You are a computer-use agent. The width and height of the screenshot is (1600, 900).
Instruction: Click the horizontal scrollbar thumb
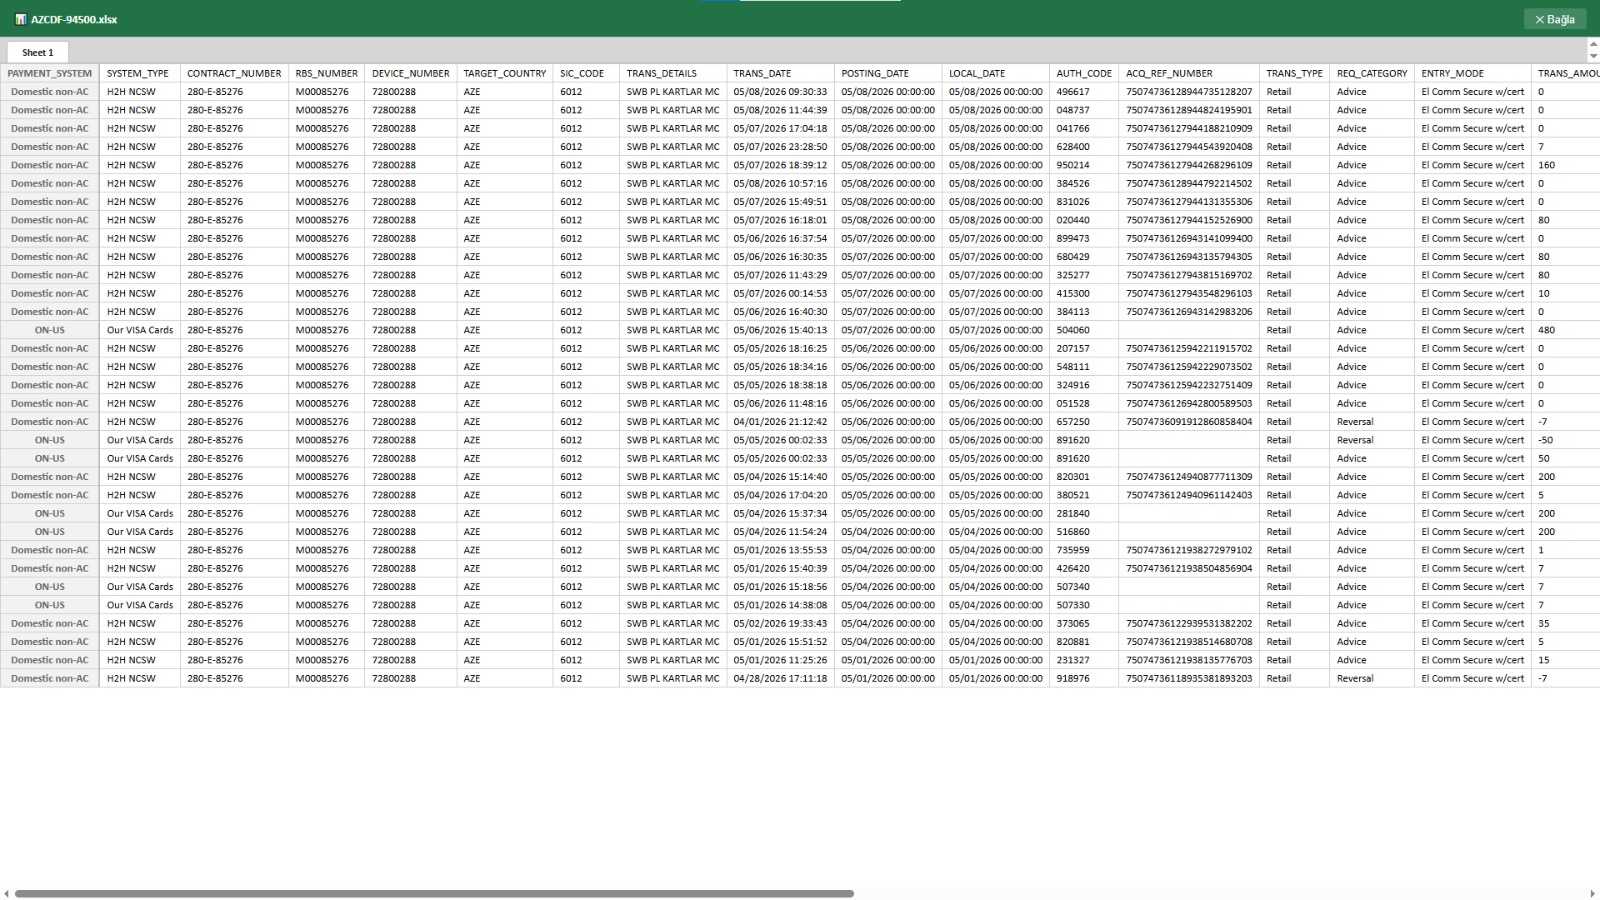click(434, 894)
